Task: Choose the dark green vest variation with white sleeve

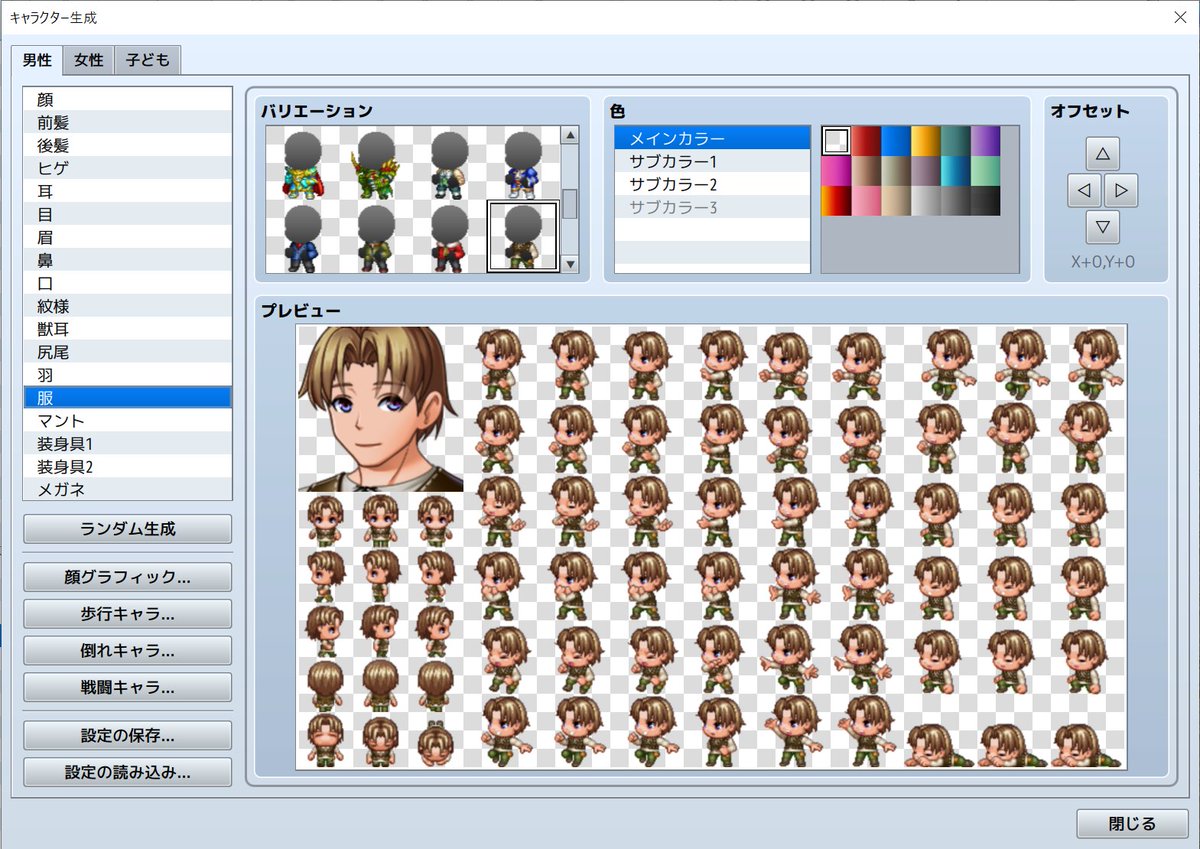Action: click(x=449, y=164)
